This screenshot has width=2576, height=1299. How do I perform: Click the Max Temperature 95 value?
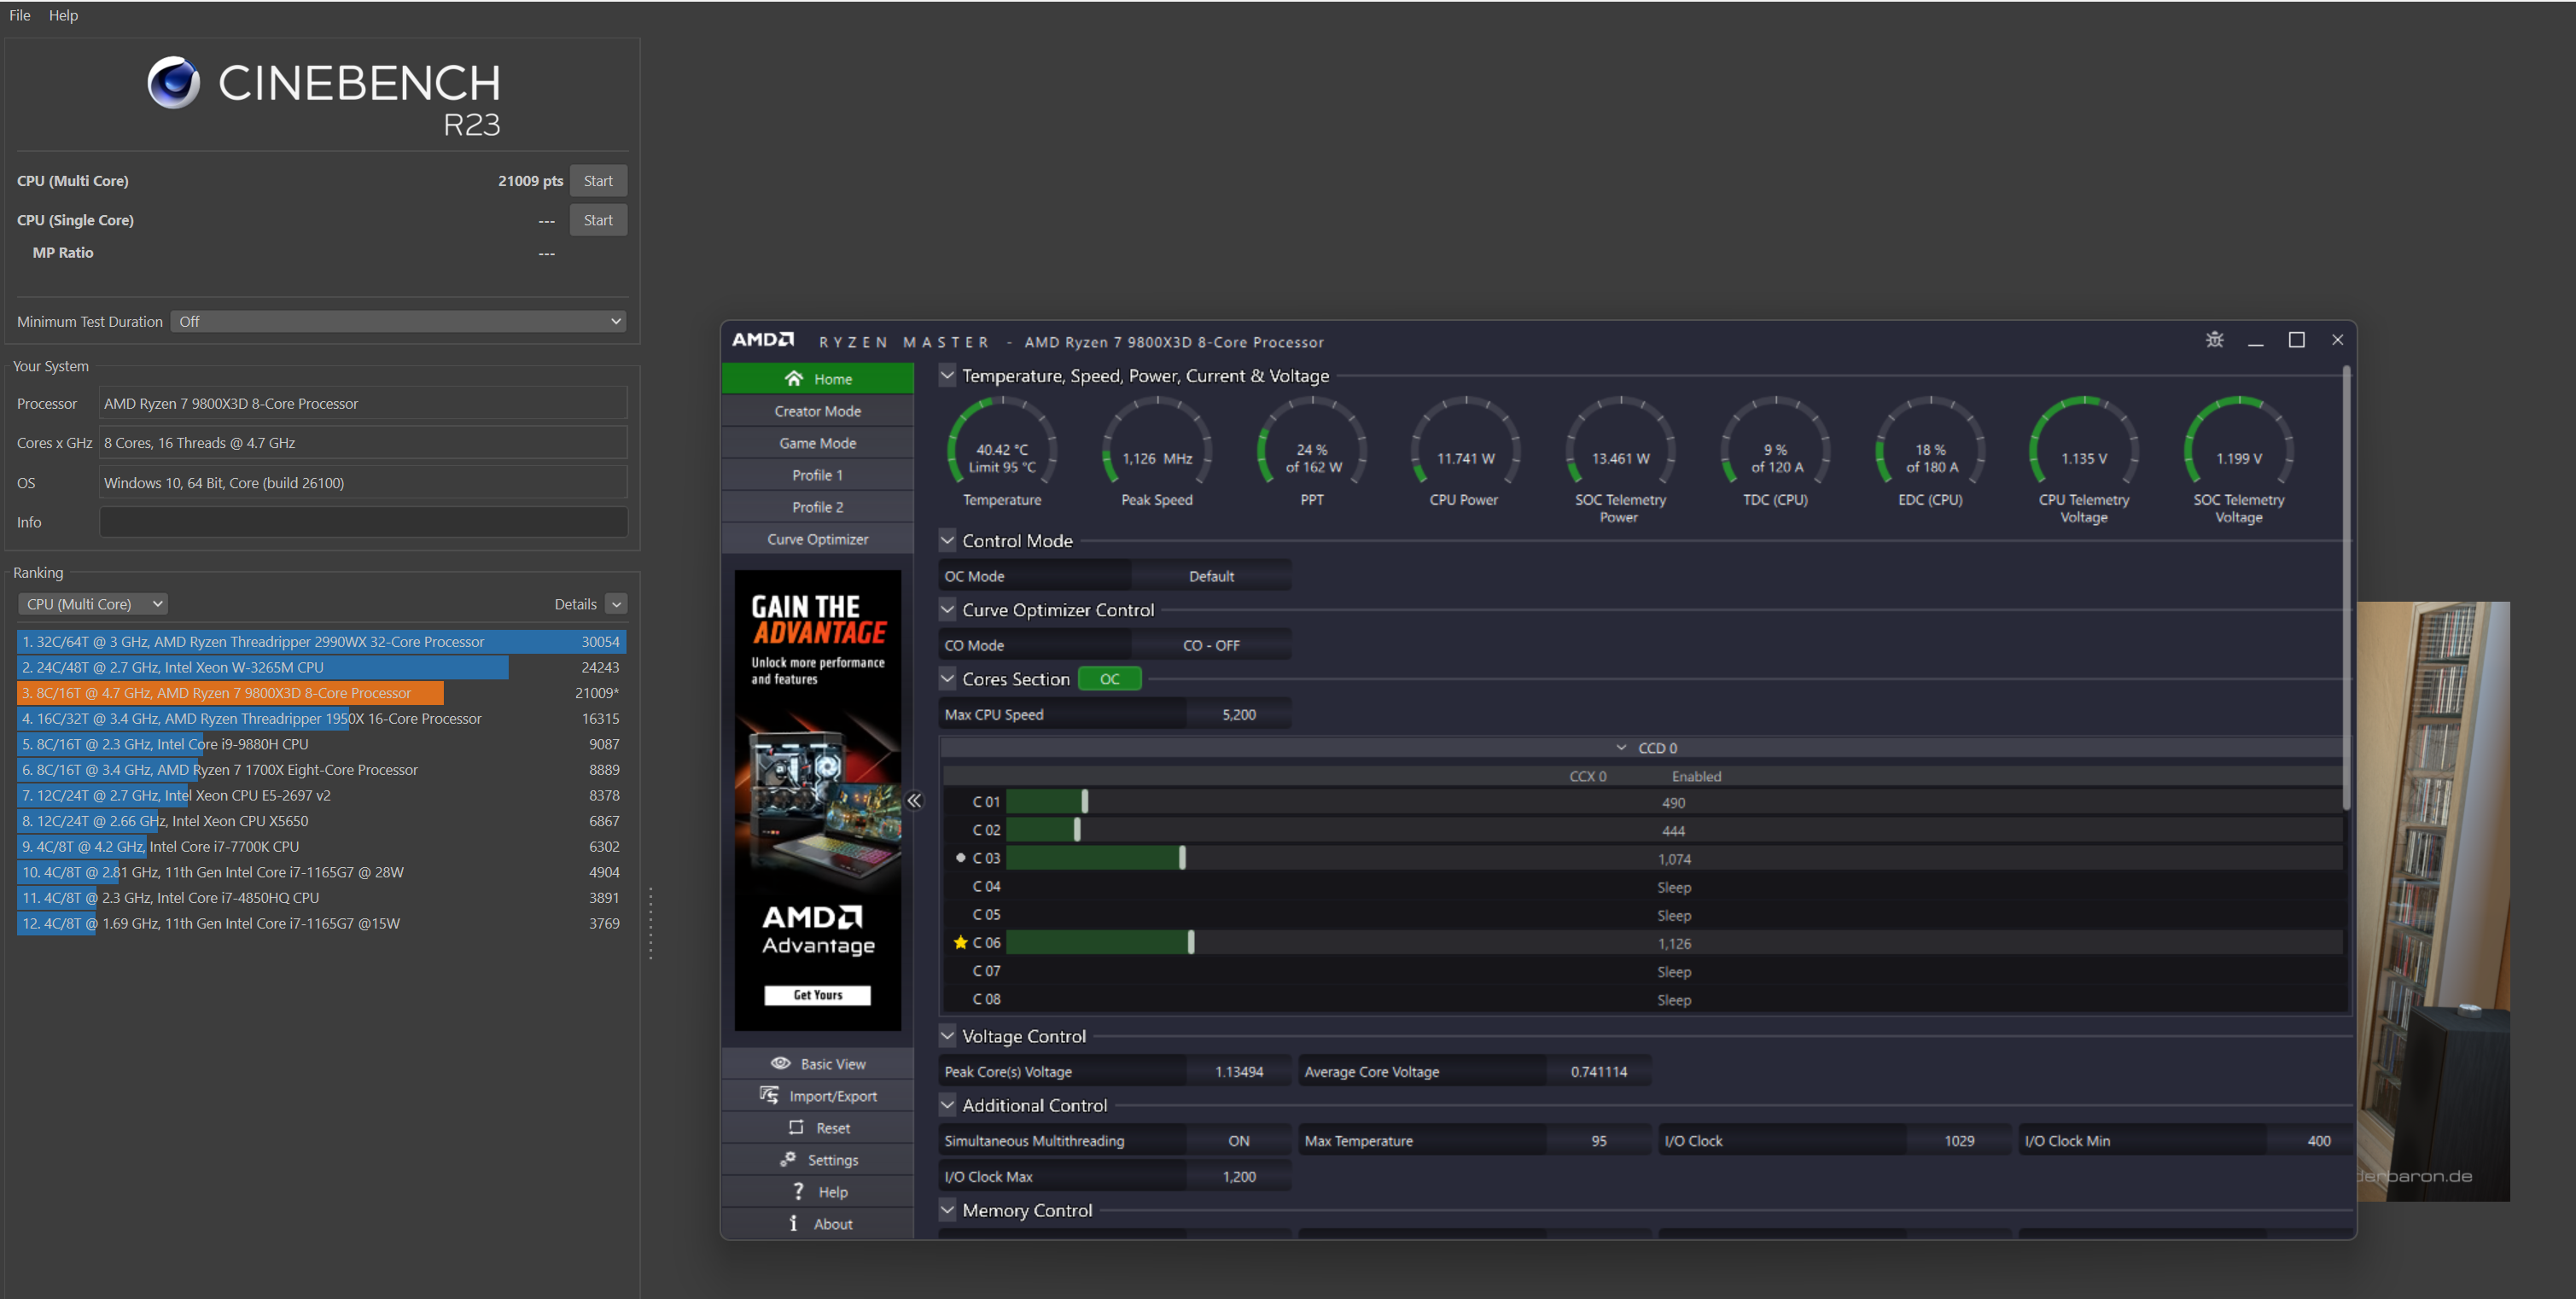1598,1141
